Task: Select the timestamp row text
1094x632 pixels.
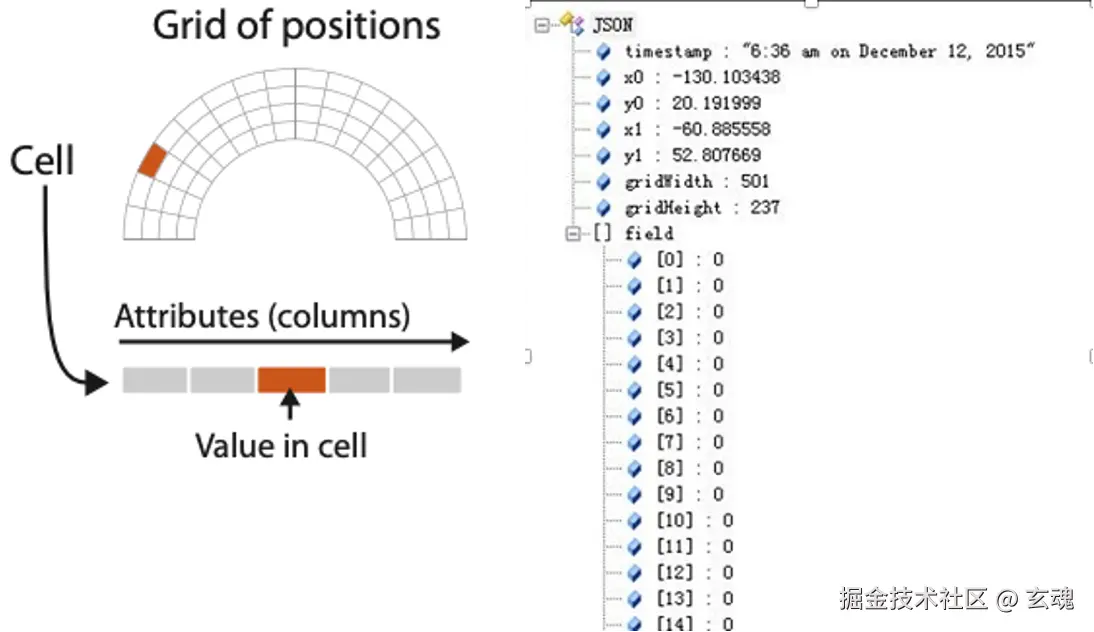Action: click(829, 52)
